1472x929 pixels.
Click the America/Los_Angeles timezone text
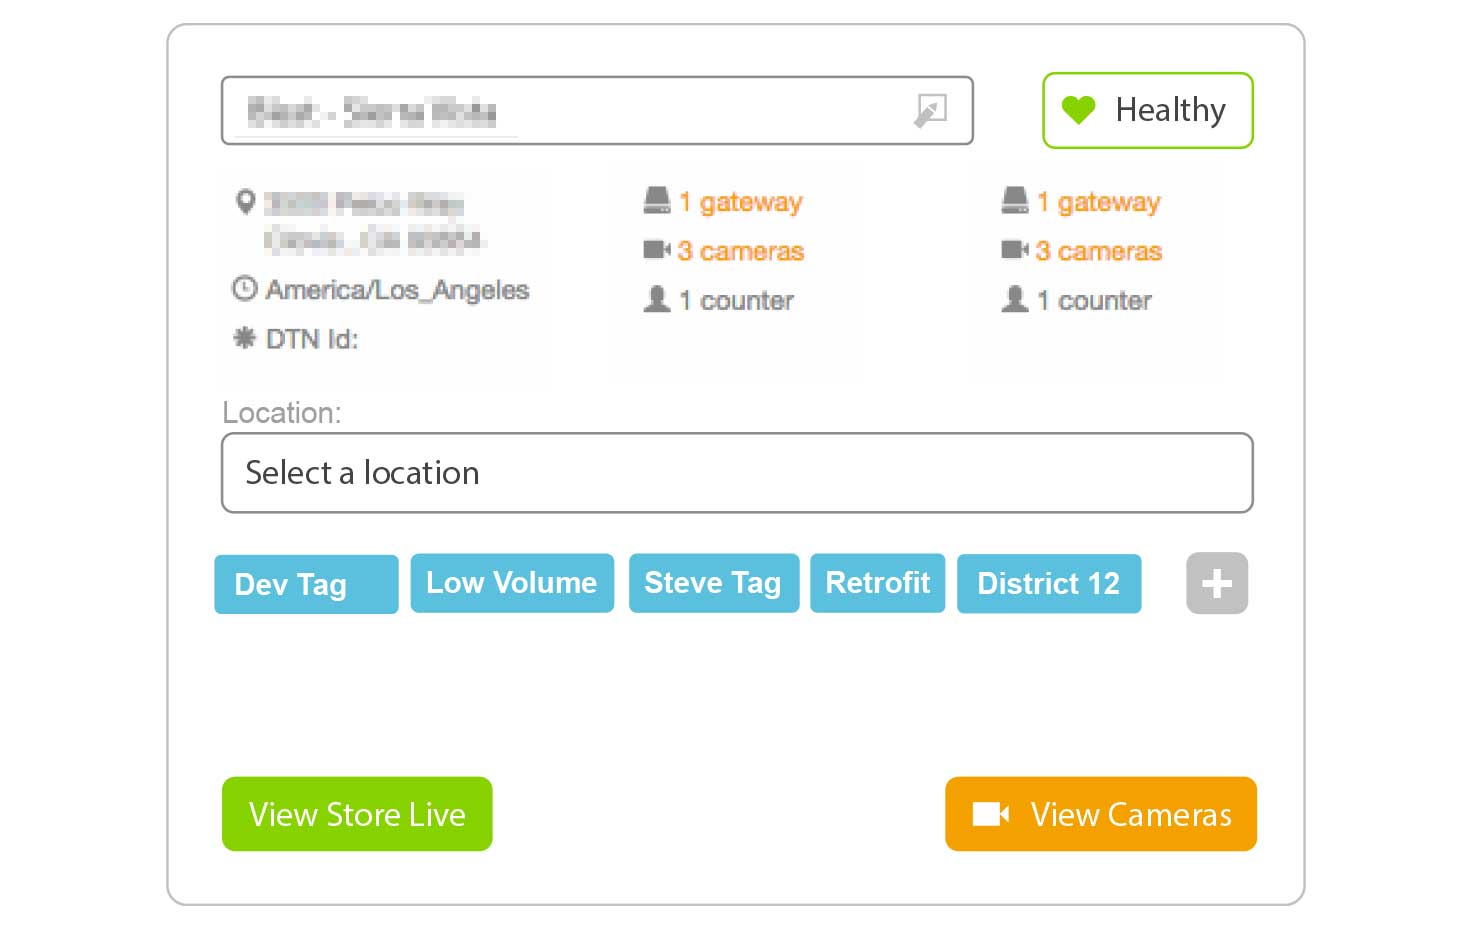(x=397, y=290)
